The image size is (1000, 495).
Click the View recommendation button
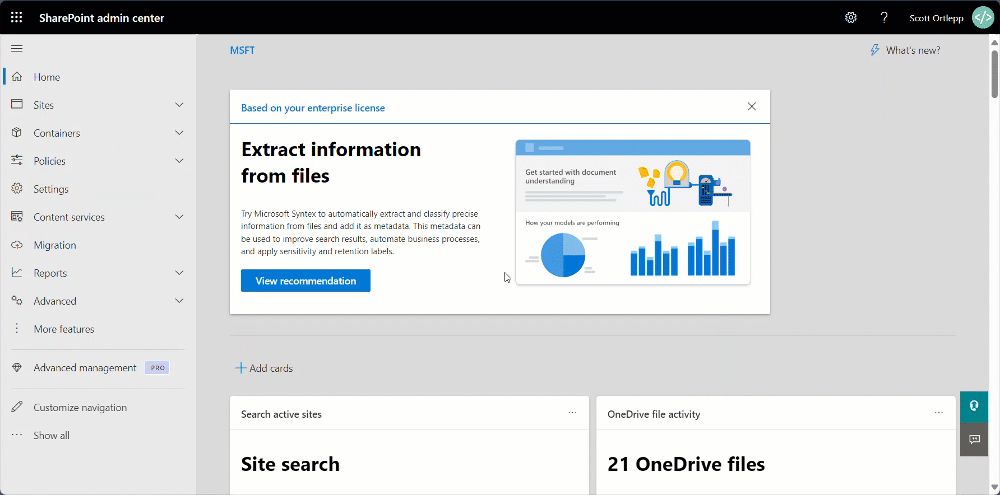pos(305,281)
